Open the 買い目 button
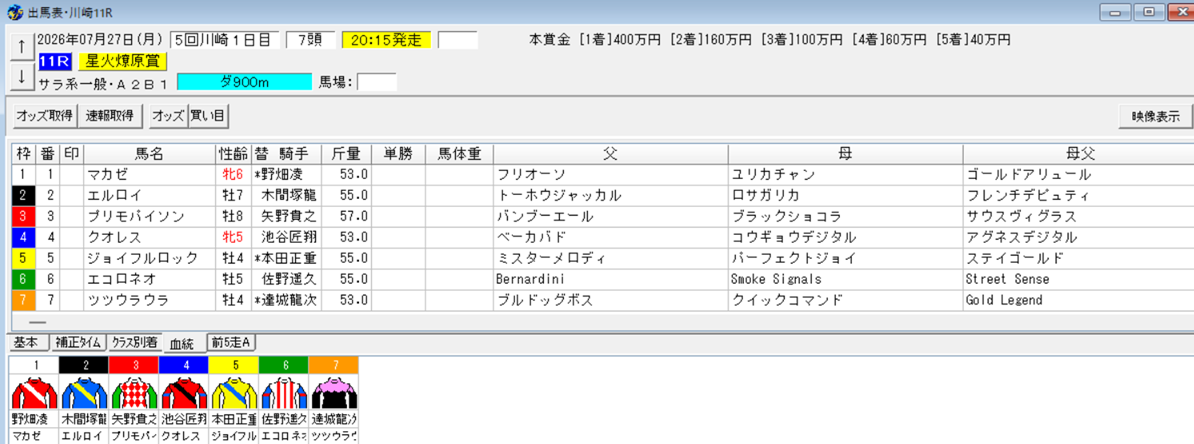Viewport: 1194px width, 444px height. pos(209,116)
